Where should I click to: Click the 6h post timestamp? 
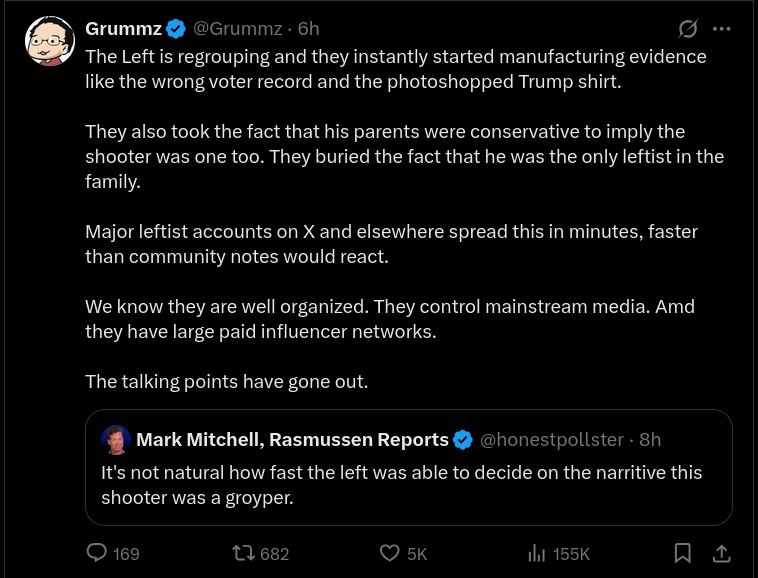click(x=308, y=29)
